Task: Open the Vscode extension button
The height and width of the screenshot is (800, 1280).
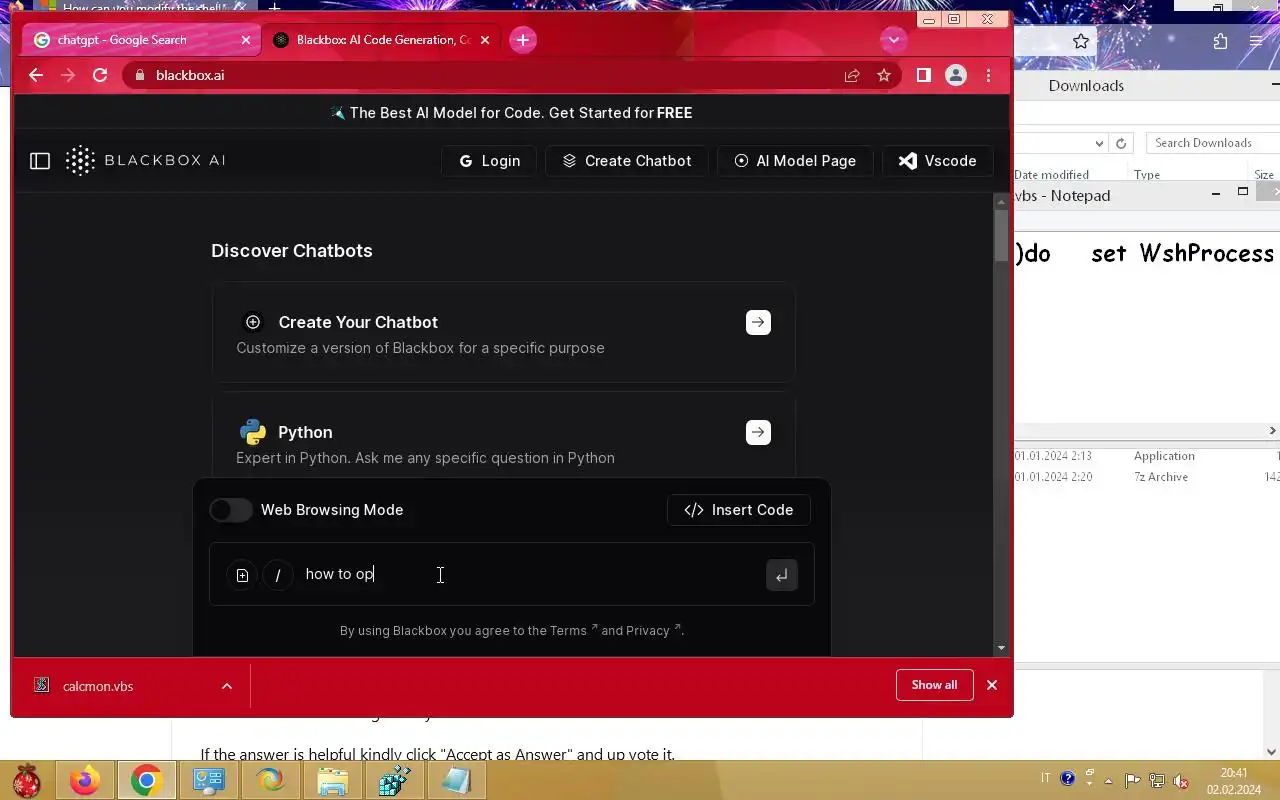Action: click(x=937, y=161)
